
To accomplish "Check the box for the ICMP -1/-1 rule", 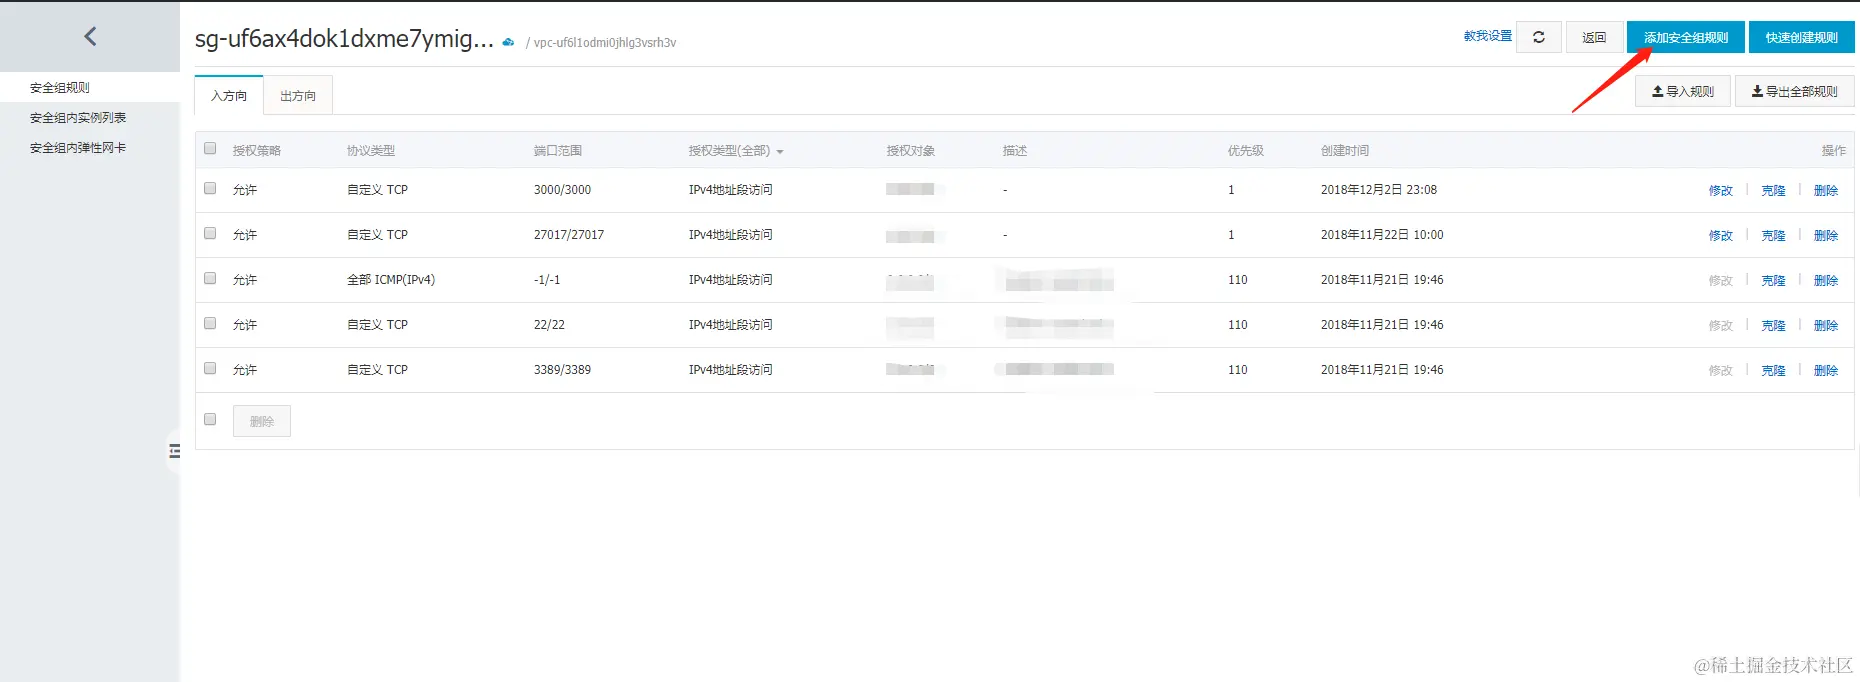I will coord(210,278).
